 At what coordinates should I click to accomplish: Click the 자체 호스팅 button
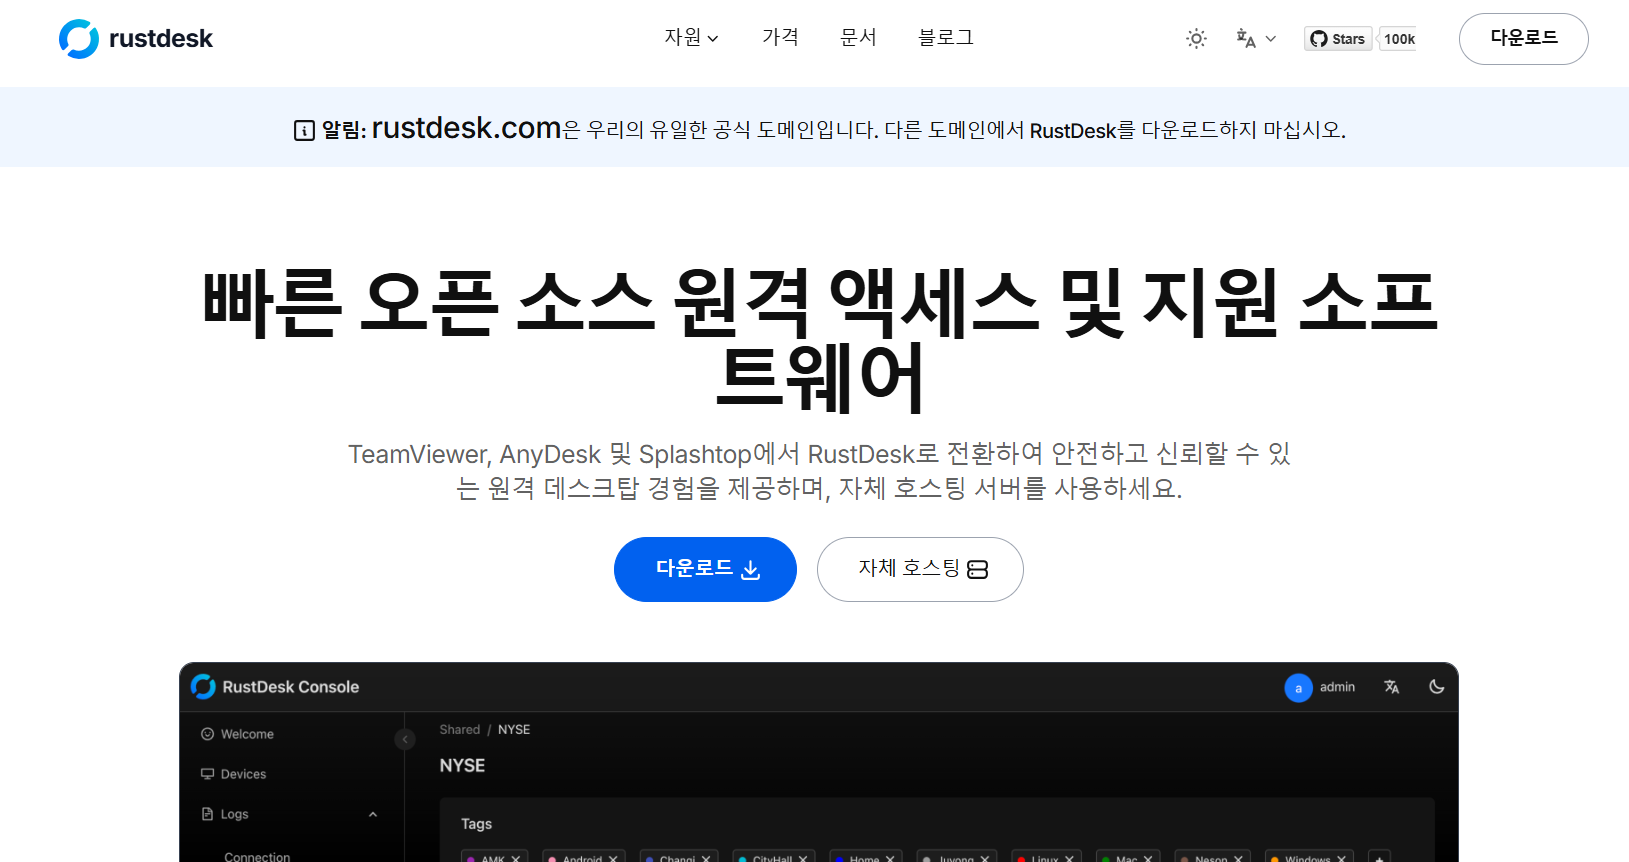[x=920, y=569]
